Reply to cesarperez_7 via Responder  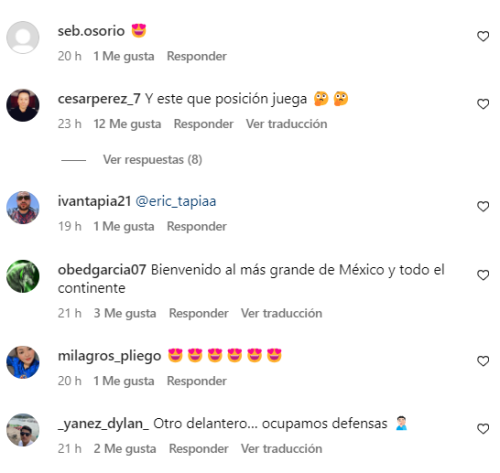203,124
